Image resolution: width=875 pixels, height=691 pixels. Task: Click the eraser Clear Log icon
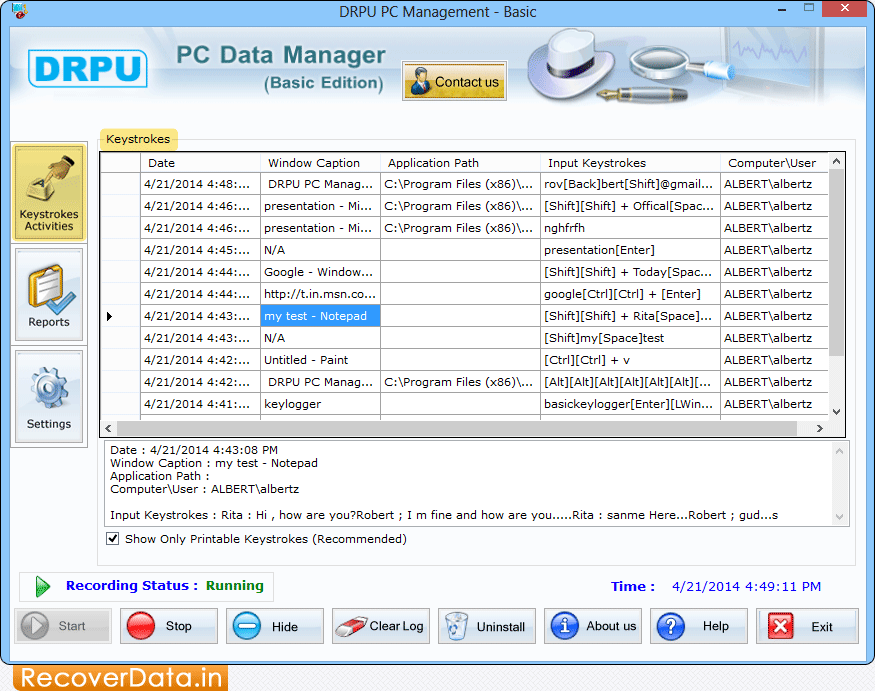(x=350, y=626)
